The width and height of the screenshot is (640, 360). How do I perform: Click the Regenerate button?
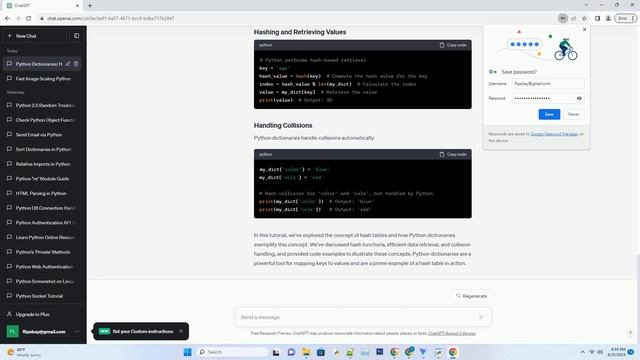pos(472,296)
